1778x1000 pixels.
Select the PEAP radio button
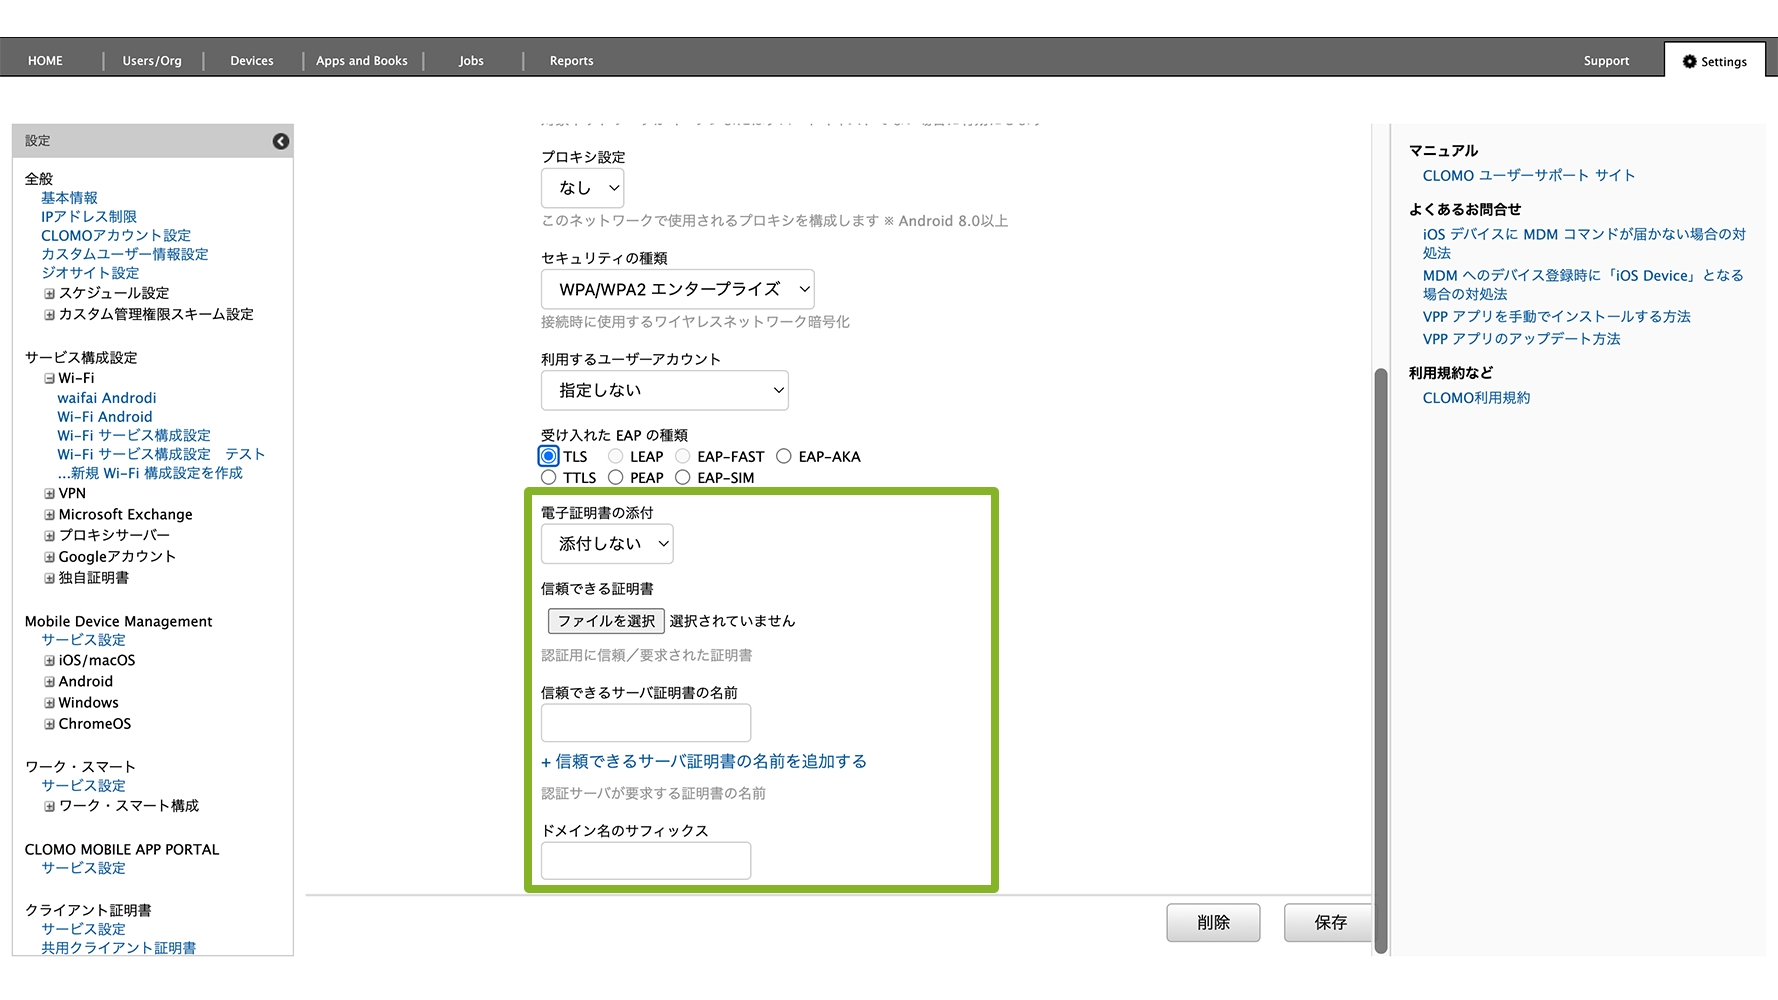pyautogui.click(x=616, y=478)
